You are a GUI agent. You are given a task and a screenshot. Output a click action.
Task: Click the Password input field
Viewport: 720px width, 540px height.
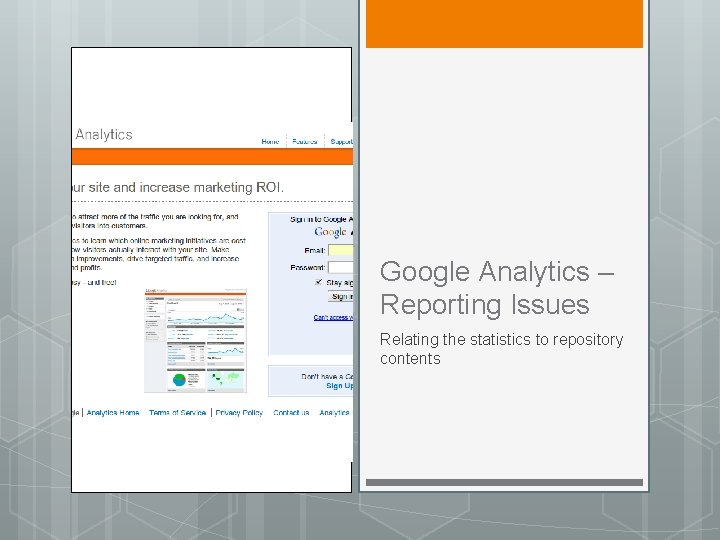pyautogui.click(x=341, y=267)
